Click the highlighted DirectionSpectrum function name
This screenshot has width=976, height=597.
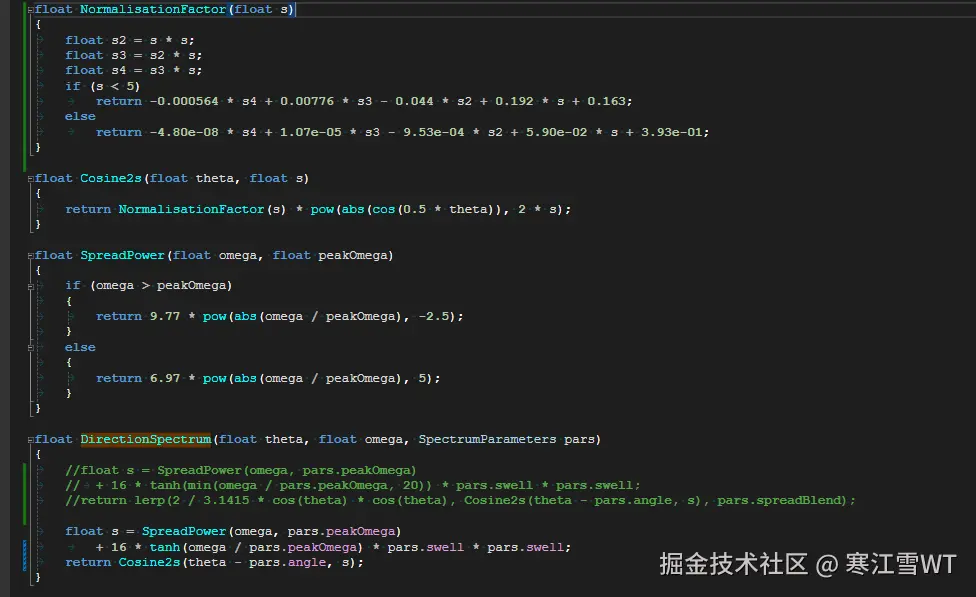(x=146, y=439)
